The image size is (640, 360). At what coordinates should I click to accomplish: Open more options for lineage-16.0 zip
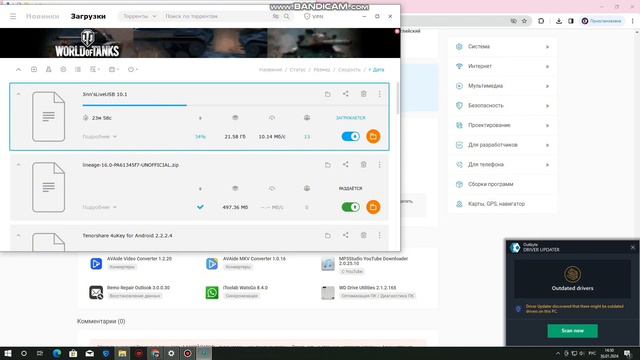pyautogui.click(x=380, y=164)
